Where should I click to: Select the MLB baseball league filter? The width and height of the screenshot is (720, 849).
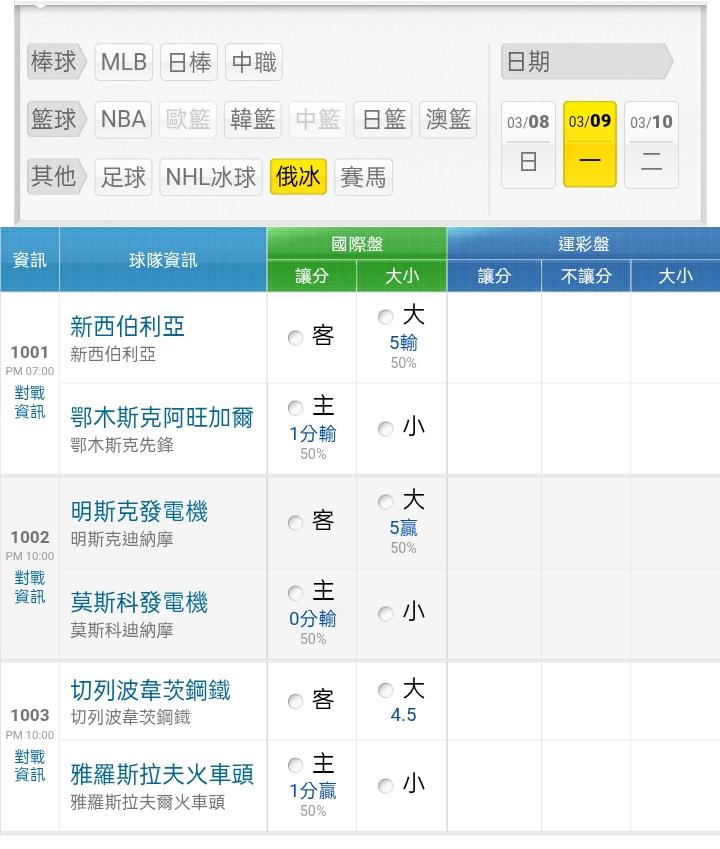[124, 62]
